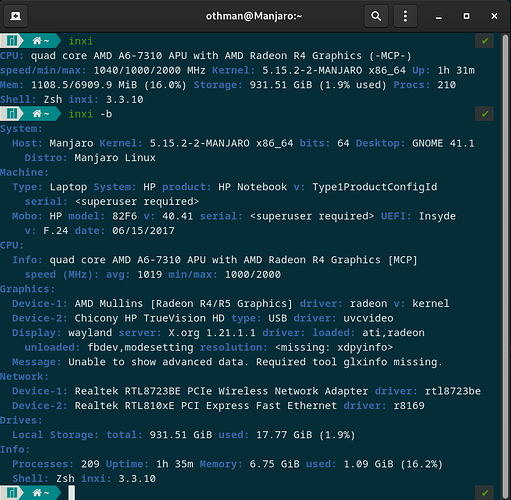Viewport: 511px width, 500px height.
Task: Click UEFI value 'Insyde'
Action: point(437,216)
